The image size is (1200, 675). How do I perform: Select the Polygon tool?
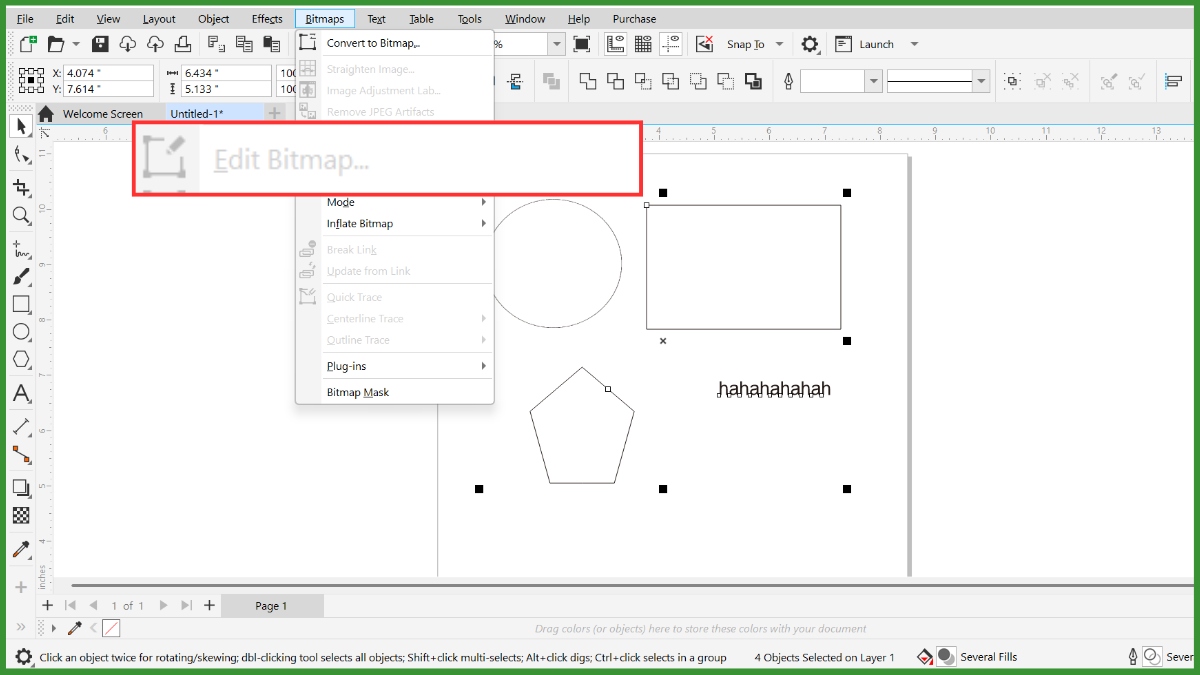coord(21,359)
